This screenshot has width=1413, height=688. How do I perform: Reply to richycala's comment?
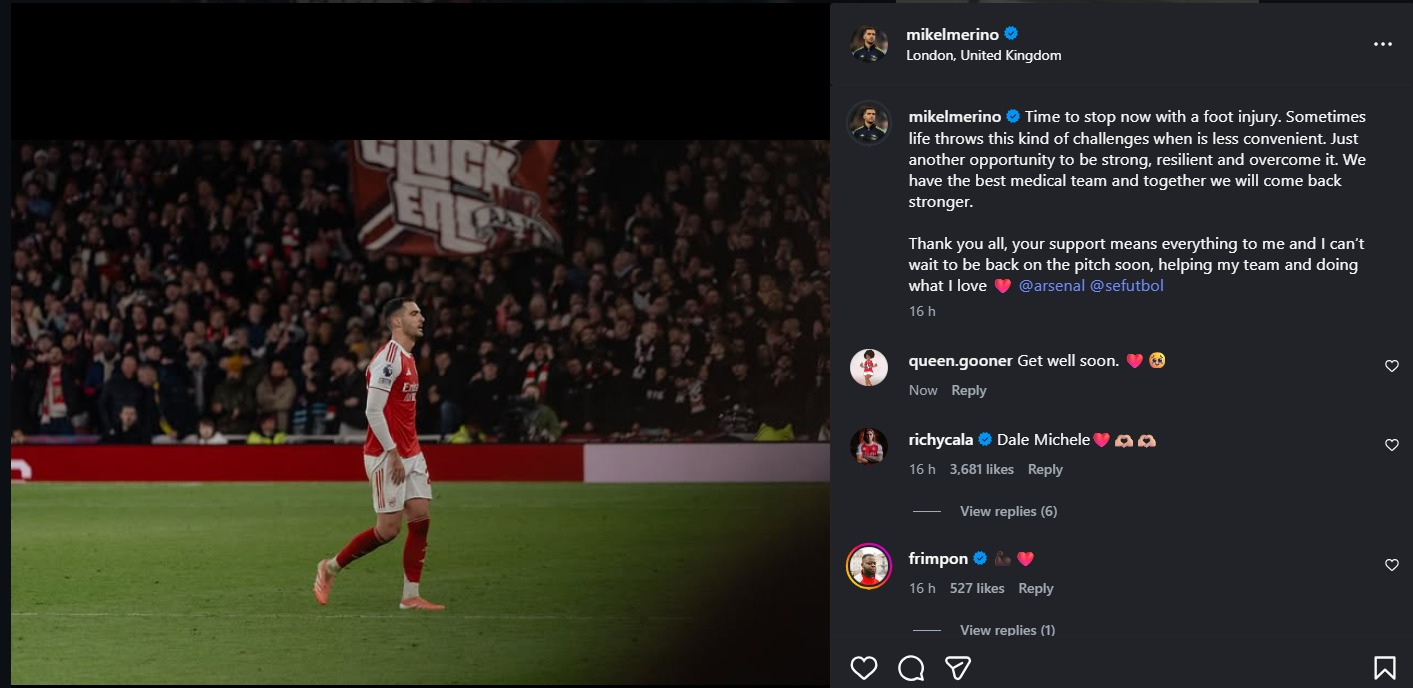1045,469
